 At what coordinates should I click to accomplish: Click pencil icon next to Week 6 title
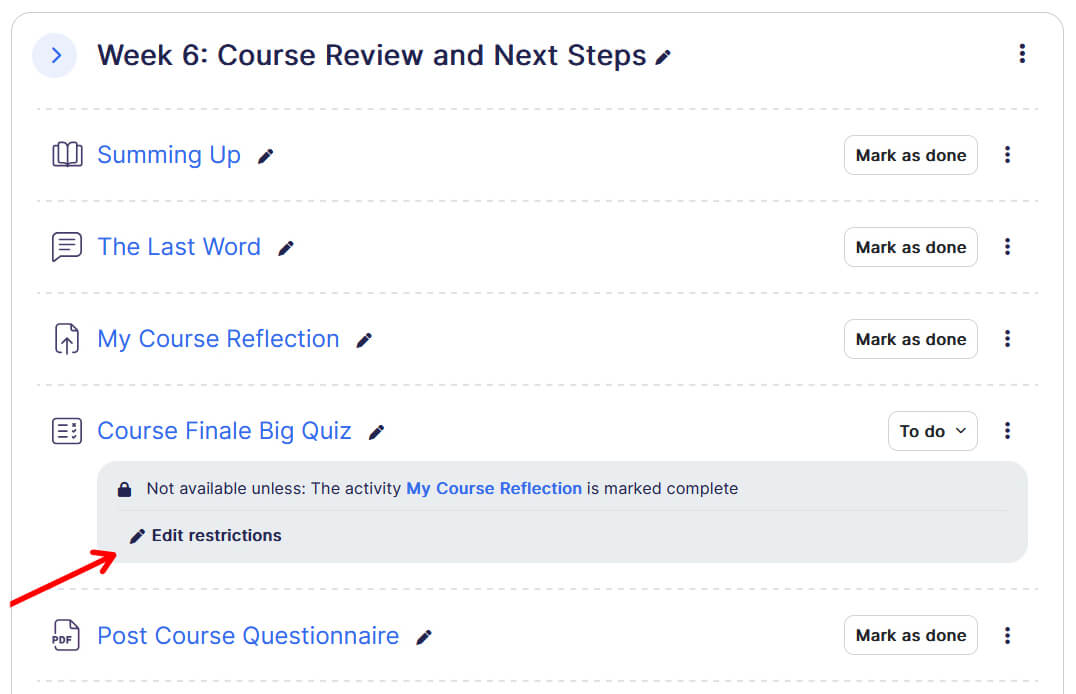click(x=663, y=58)
